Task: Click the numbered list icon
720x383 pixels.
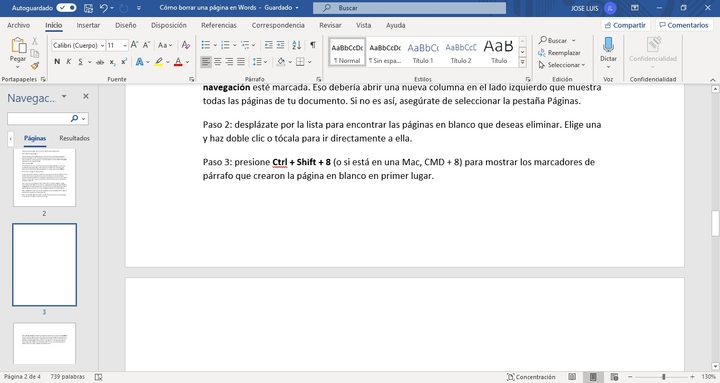Action: click(x=225, y=45)
